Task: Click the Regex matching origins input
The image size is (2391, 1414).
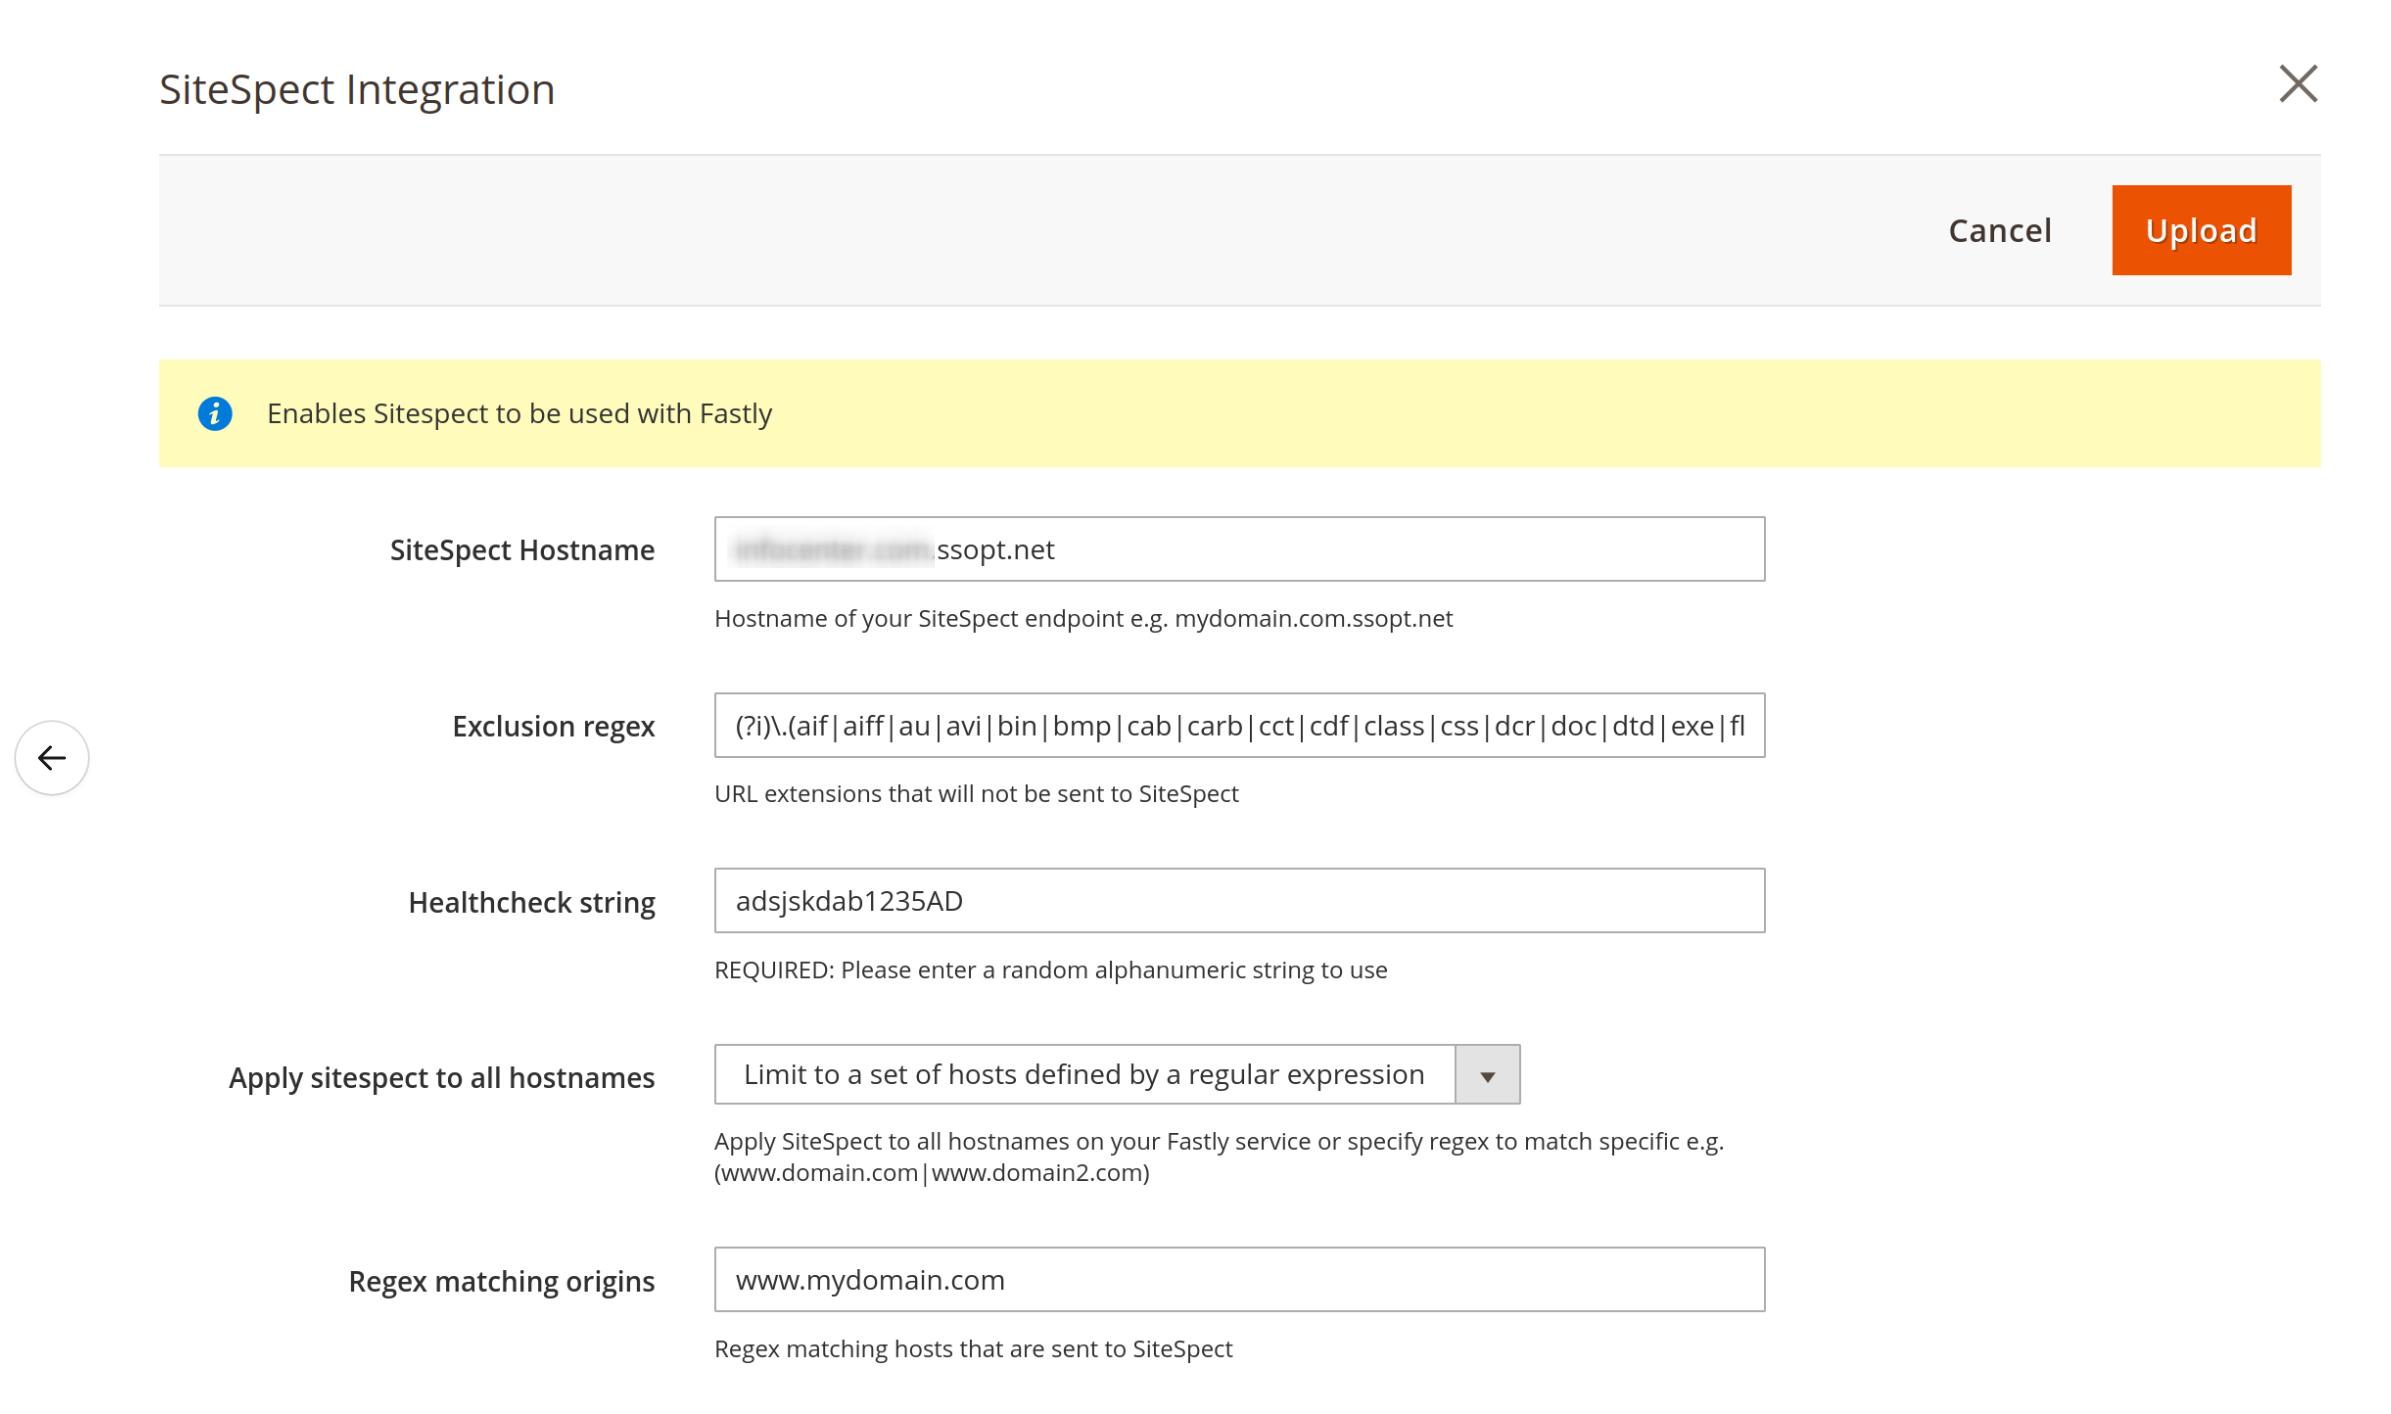Action: [x=1238, y=1279]
